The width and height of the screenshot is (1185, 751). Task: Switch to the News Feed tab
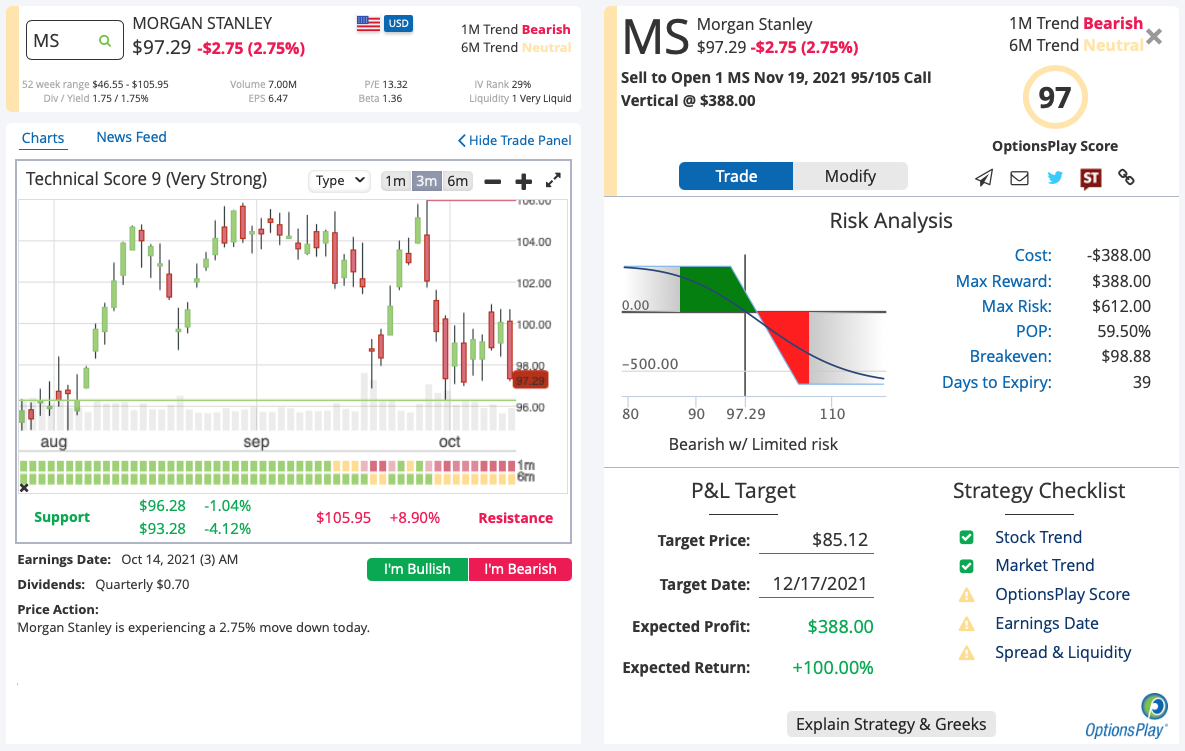[x=131, y=138]
